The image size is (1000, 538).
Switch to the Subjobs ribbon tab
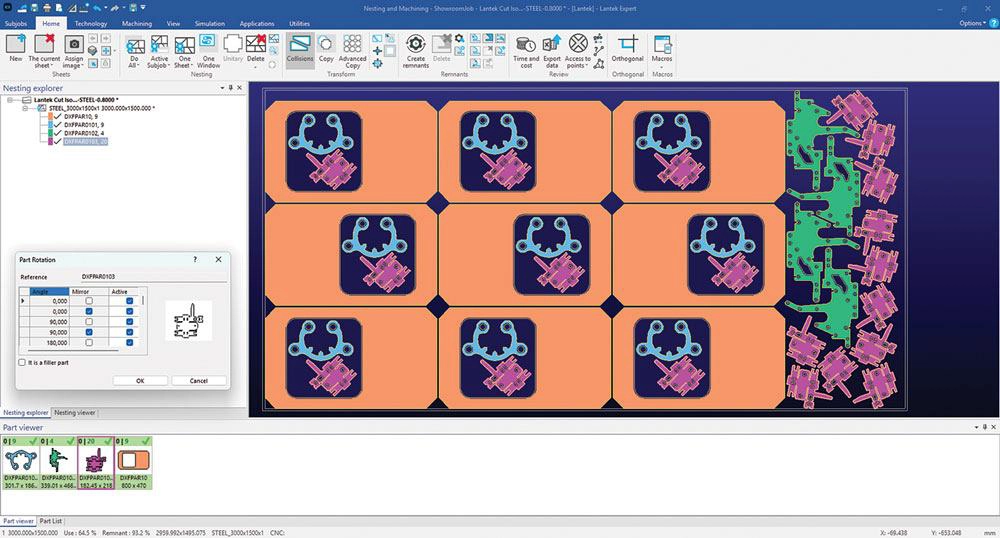(16, 24)
